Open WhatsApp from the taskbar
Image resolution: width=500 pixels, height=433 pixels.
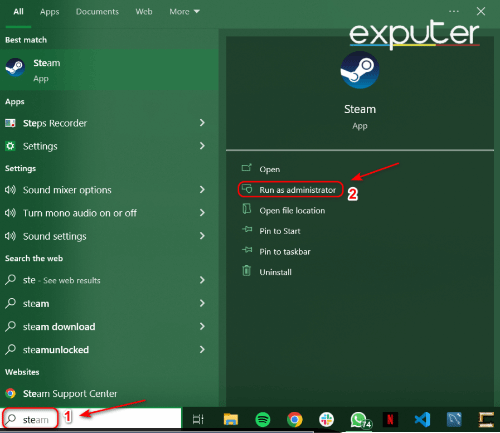pos(359,419)
